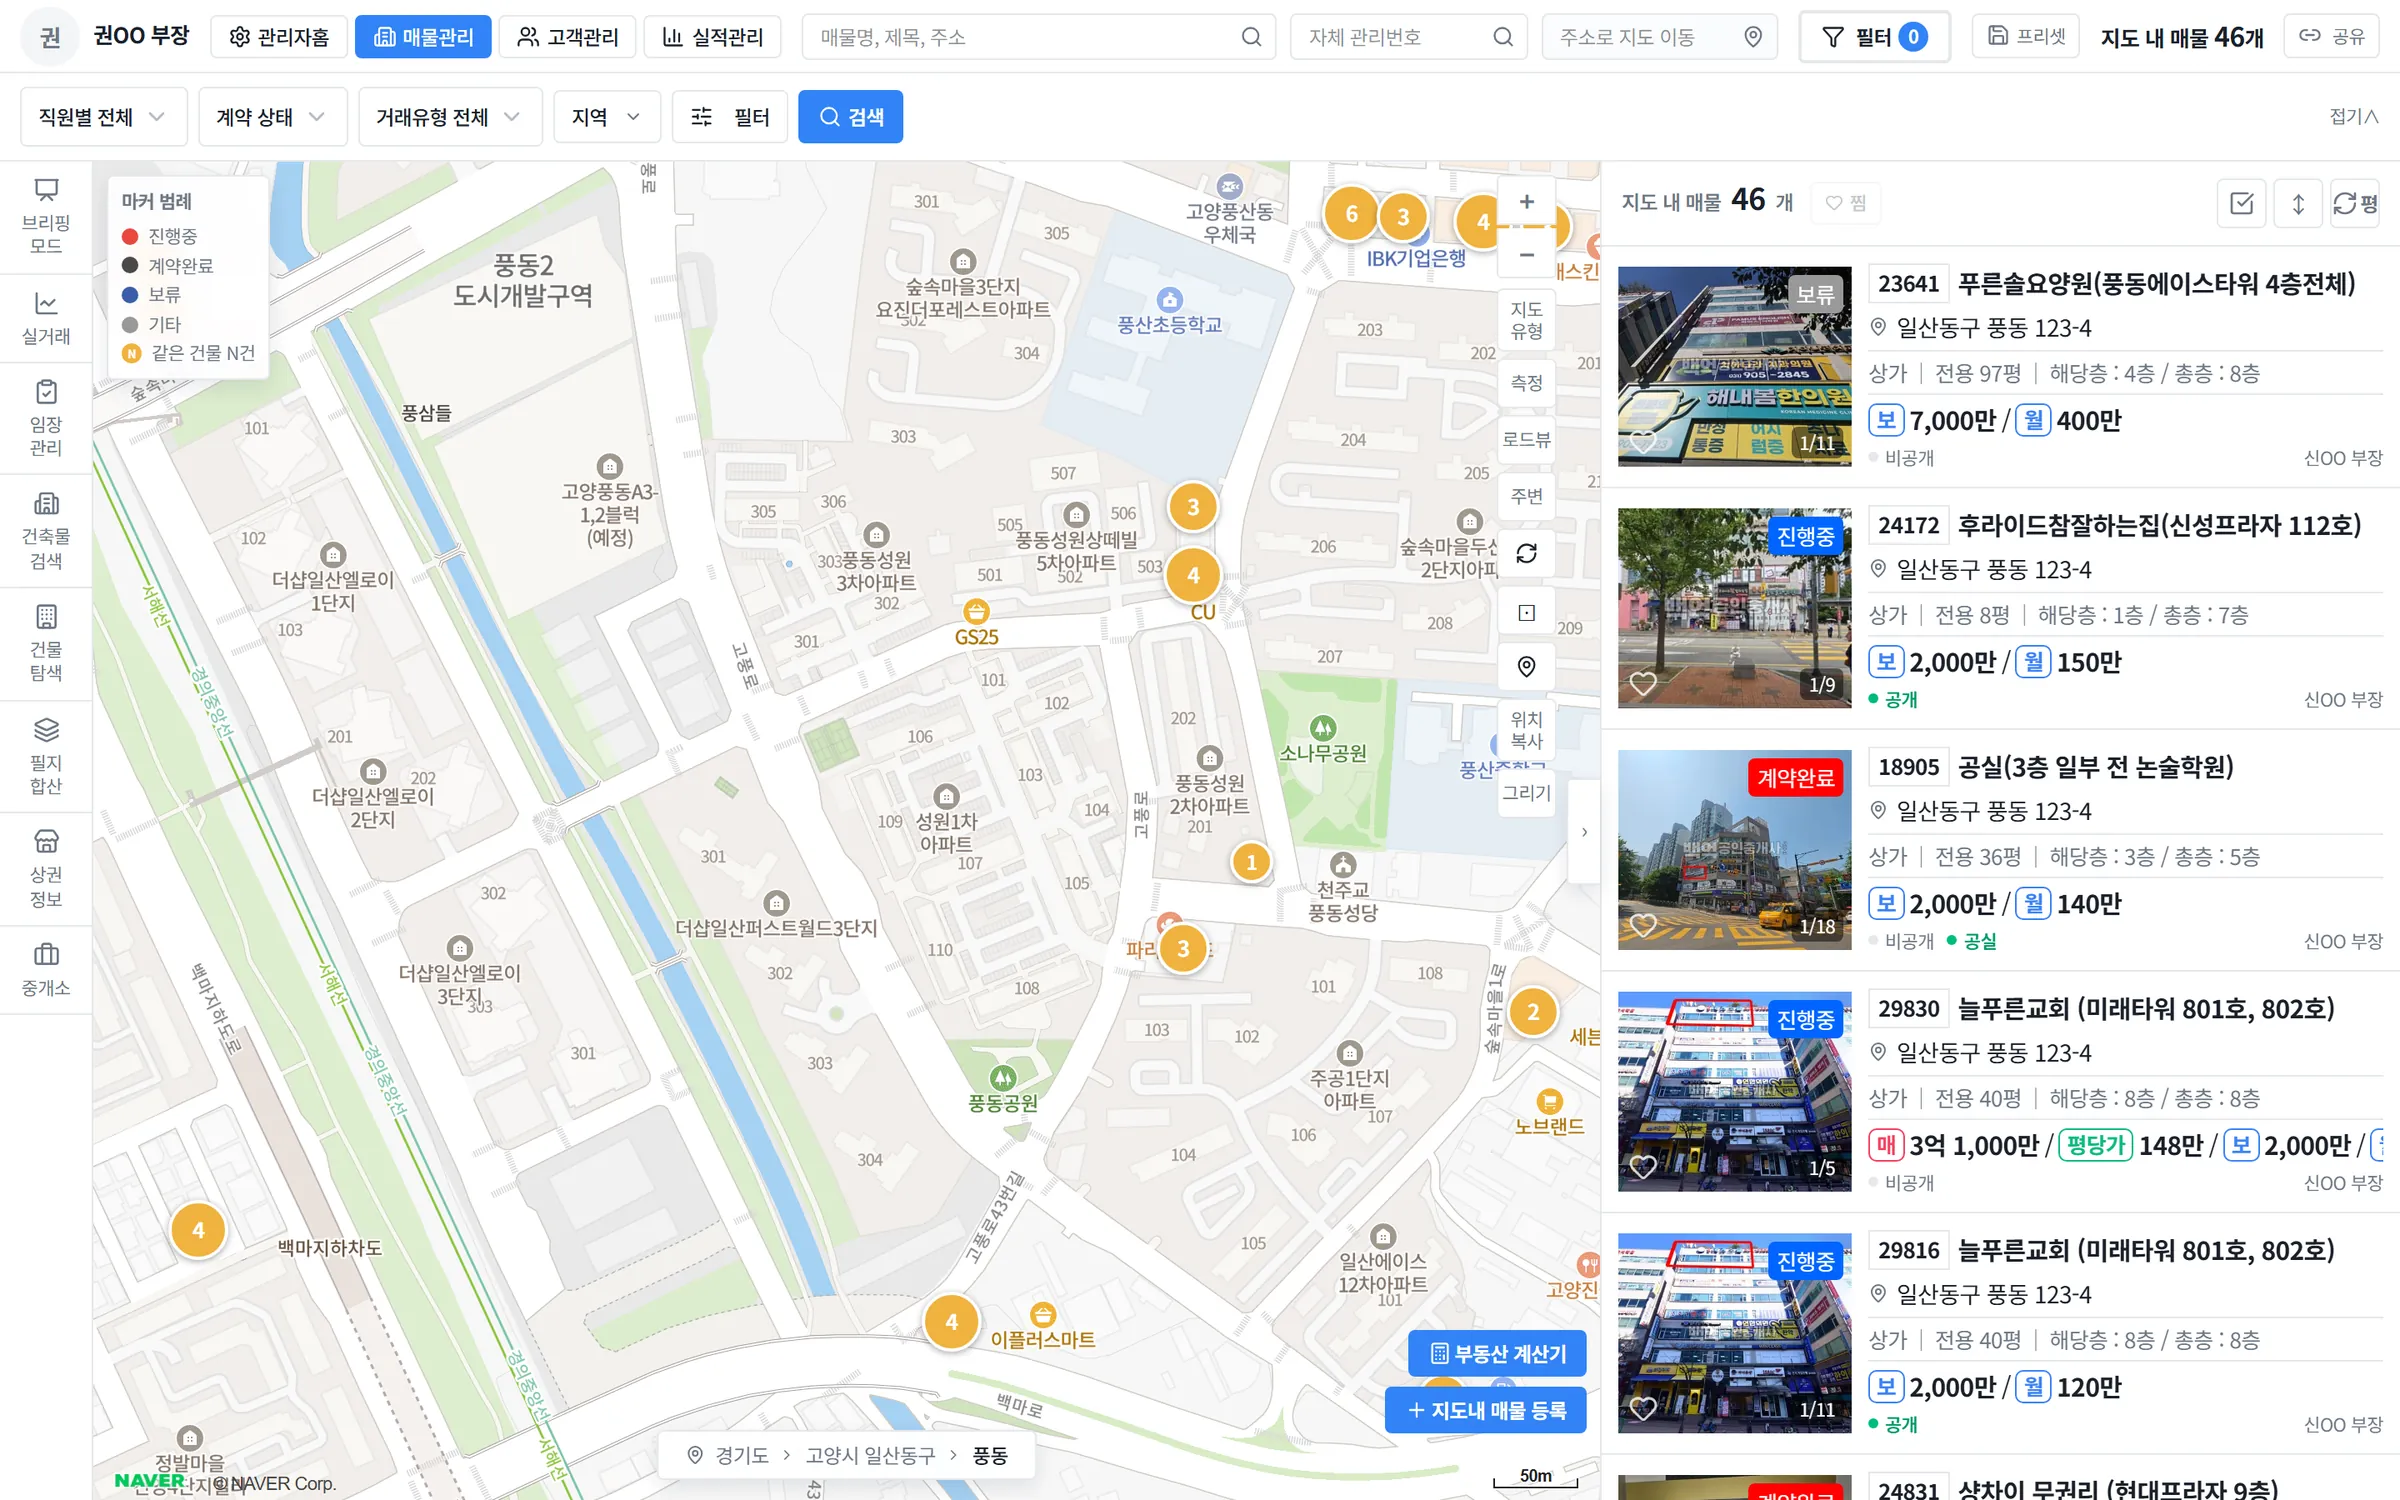Viewport: 2400px width, 1500px height.
Task: Open 임장 관리 in the sidebar
Action: [x=46, y=418]
